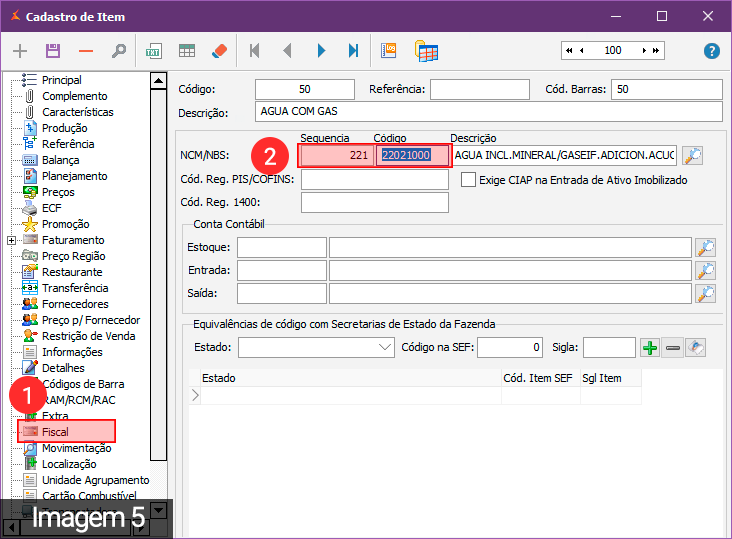Step page size forward arrow next to 100
The image size is (732, 539).
(x=644, y=50)
